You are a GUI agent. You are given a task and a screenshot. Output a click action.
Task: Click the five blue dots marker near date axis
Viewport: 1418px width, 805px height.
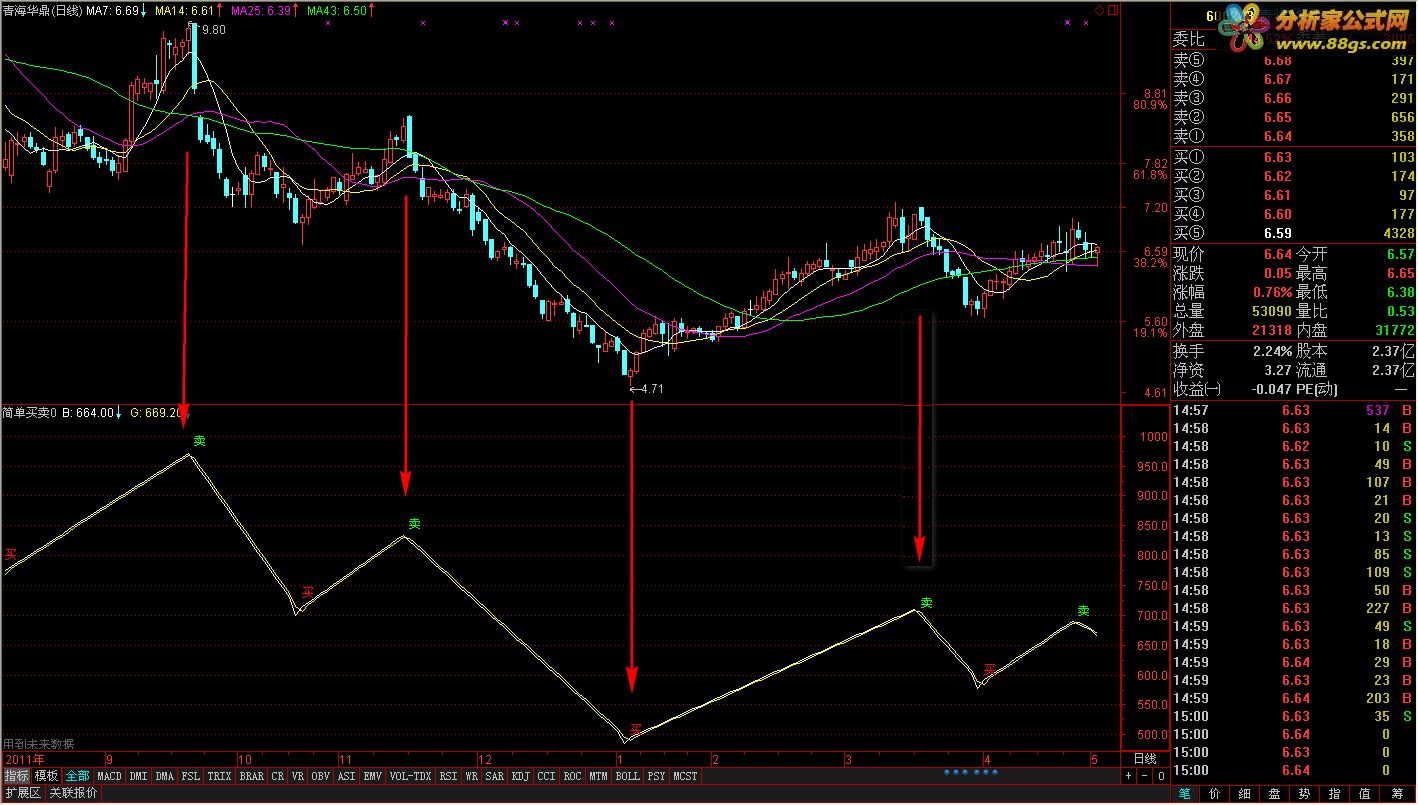[x=970, y=772]
